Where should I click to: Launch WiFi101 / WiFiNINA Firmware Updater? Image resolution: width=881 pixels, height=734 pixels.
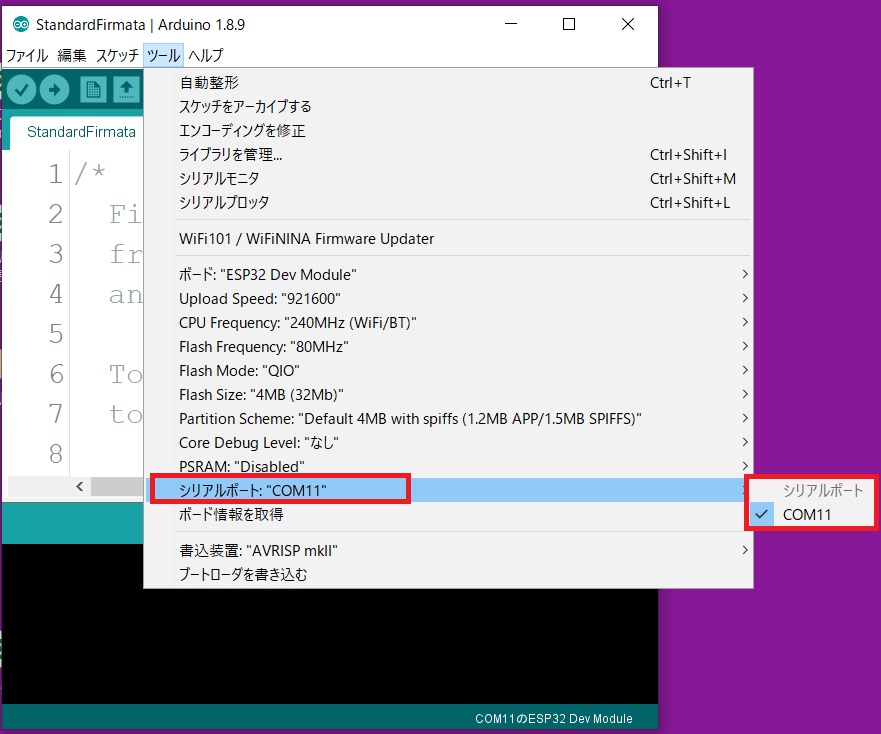(x=448, y=239)
